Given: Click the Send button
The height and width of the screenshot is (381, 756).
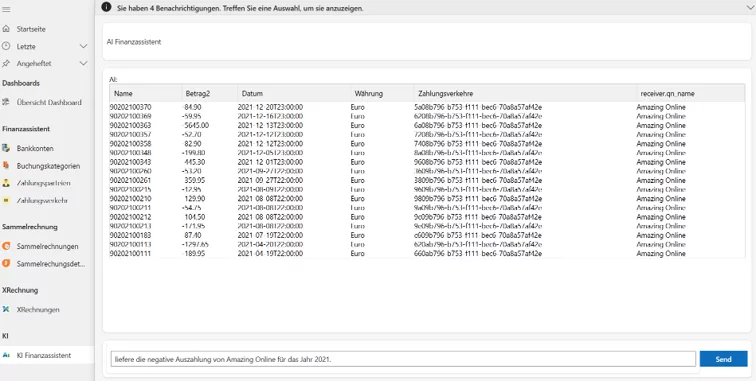Looking at the screenshot, I should point(723,359).
